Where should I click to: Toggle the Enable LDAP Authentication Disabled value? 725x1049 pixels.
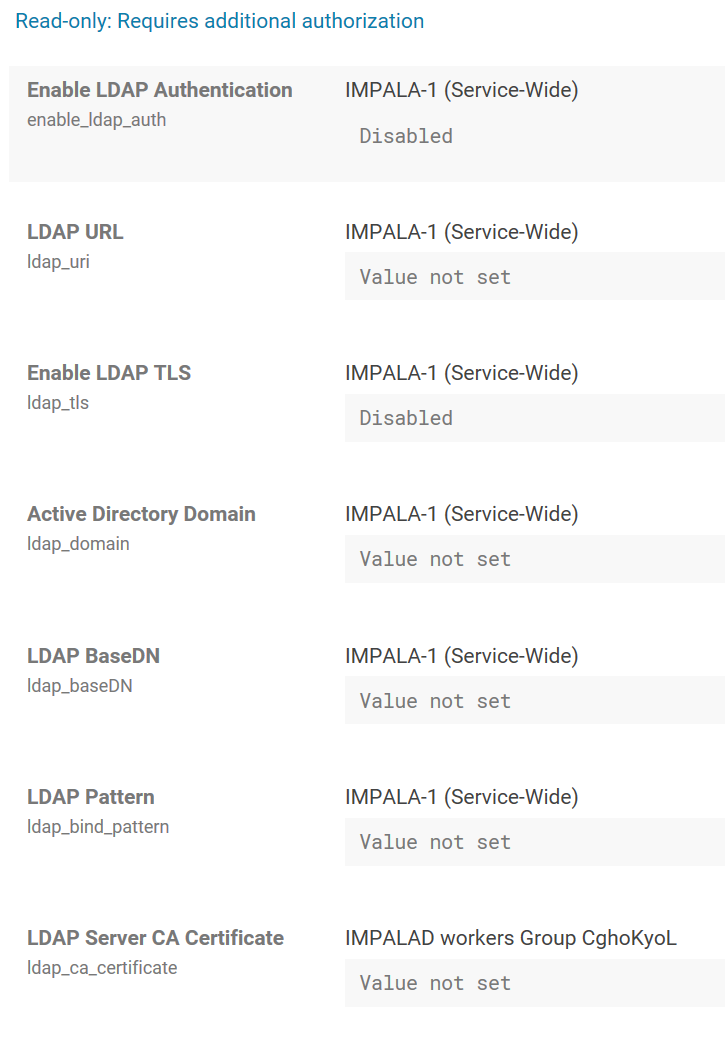406,136
